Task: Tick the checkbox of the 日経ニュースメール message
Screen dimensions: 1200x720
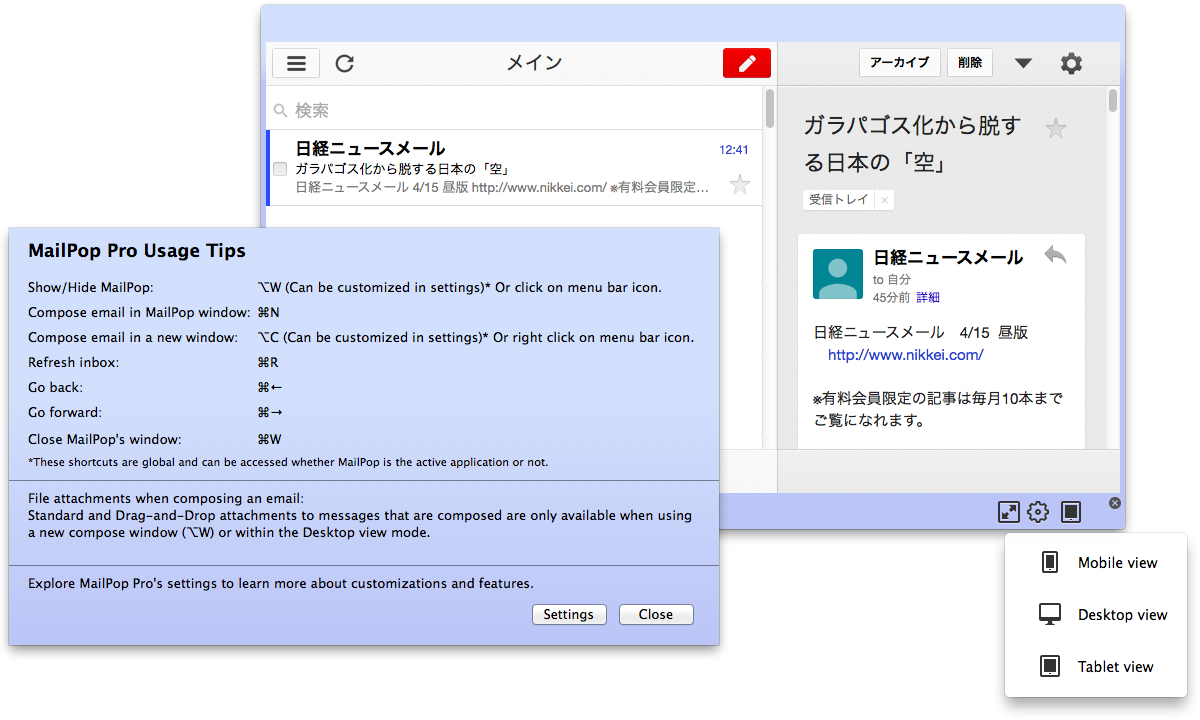Action: [281, 168]
